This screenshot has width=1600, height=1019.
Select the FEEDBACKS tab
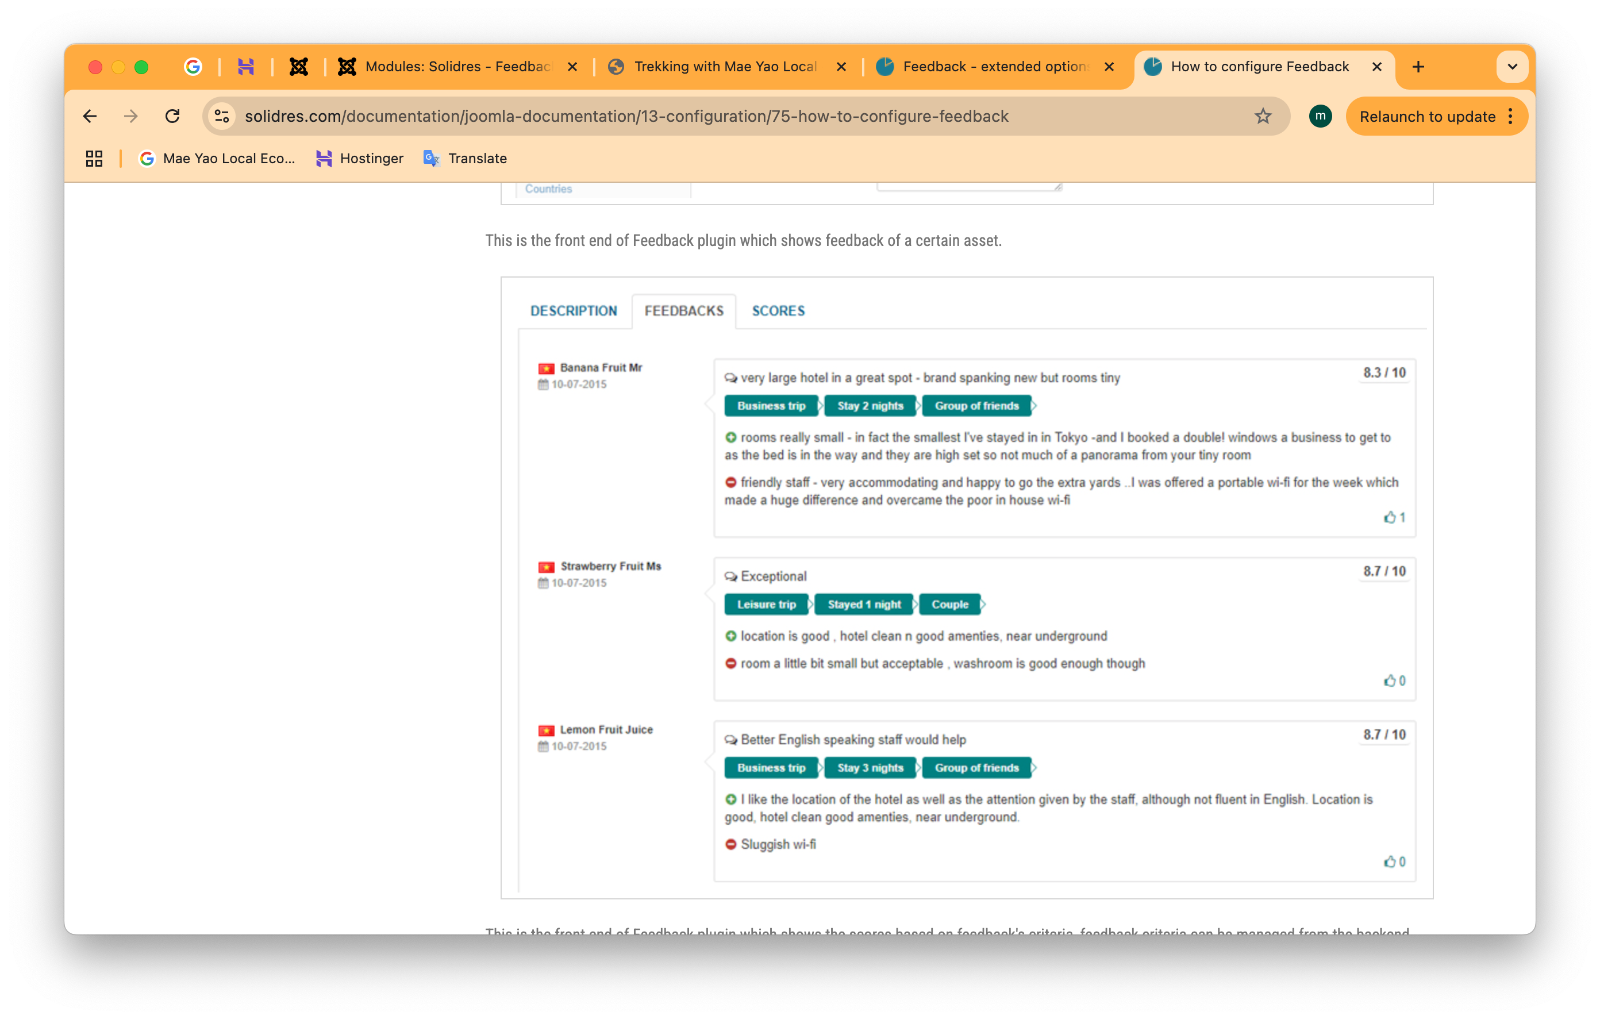point(684,311)
